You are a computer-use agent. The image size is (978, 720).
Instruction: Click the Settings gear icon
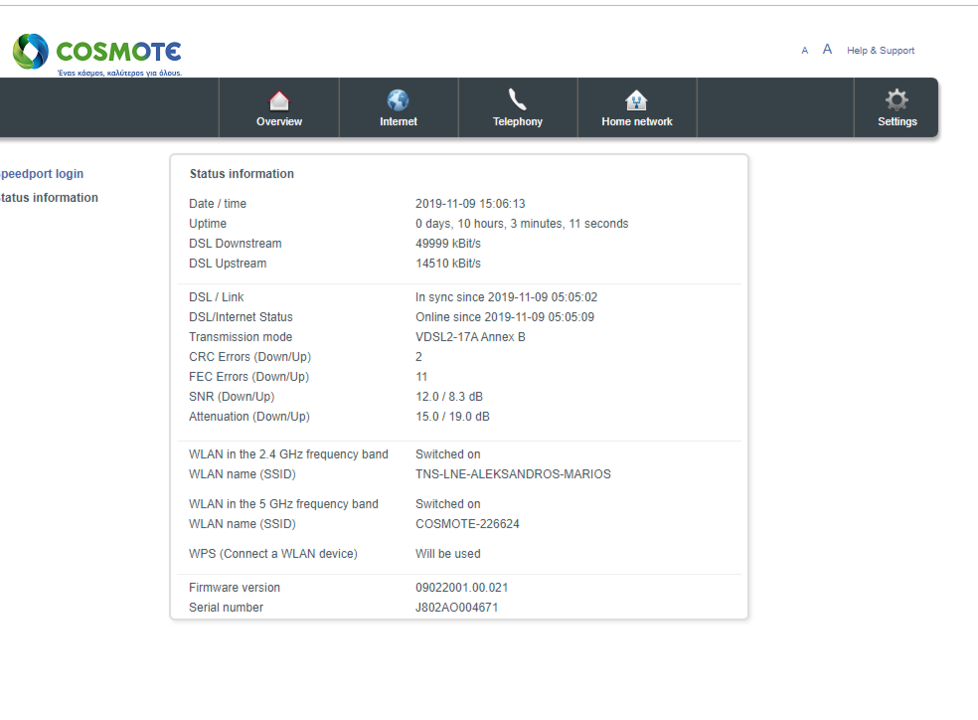coord(897,100)
